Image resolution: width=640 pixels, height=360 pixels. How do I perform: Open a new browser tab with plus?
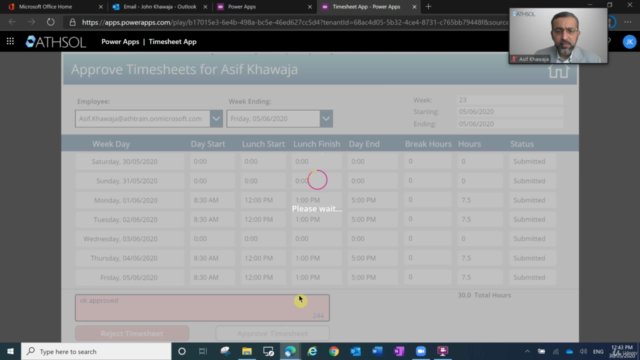click(x=428, y=7)
